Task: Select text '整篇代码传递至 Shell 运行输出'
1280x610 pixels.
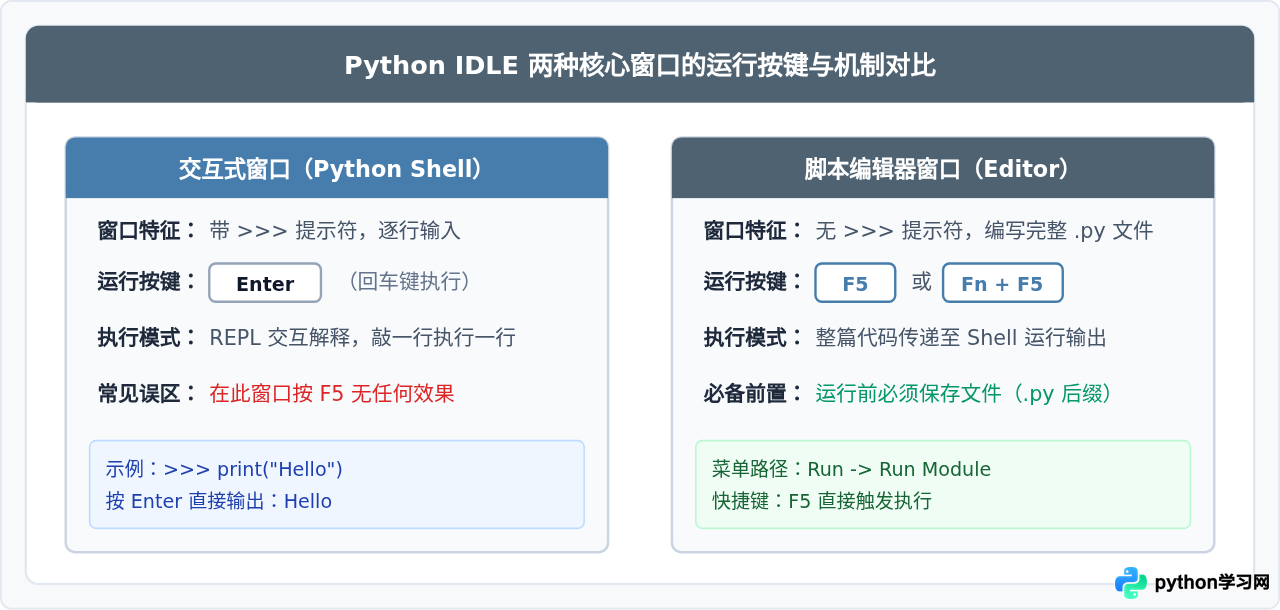Action: (961, 338)
